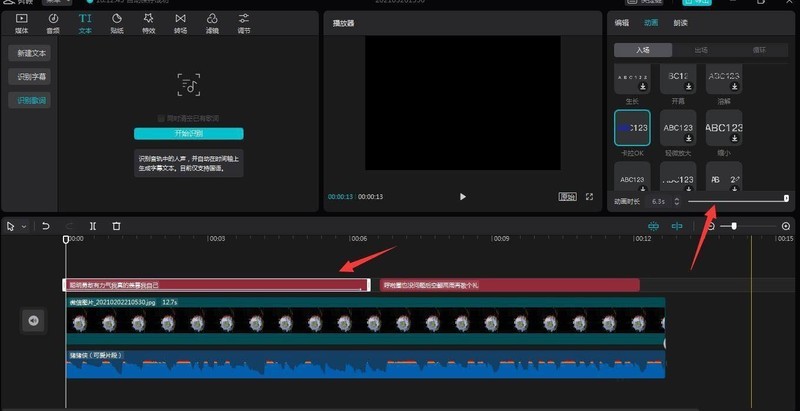The width and height of the screenshot is (800, 411).
Task: Click the undo arrow in timeline toolbar
Action: point(46,226)
